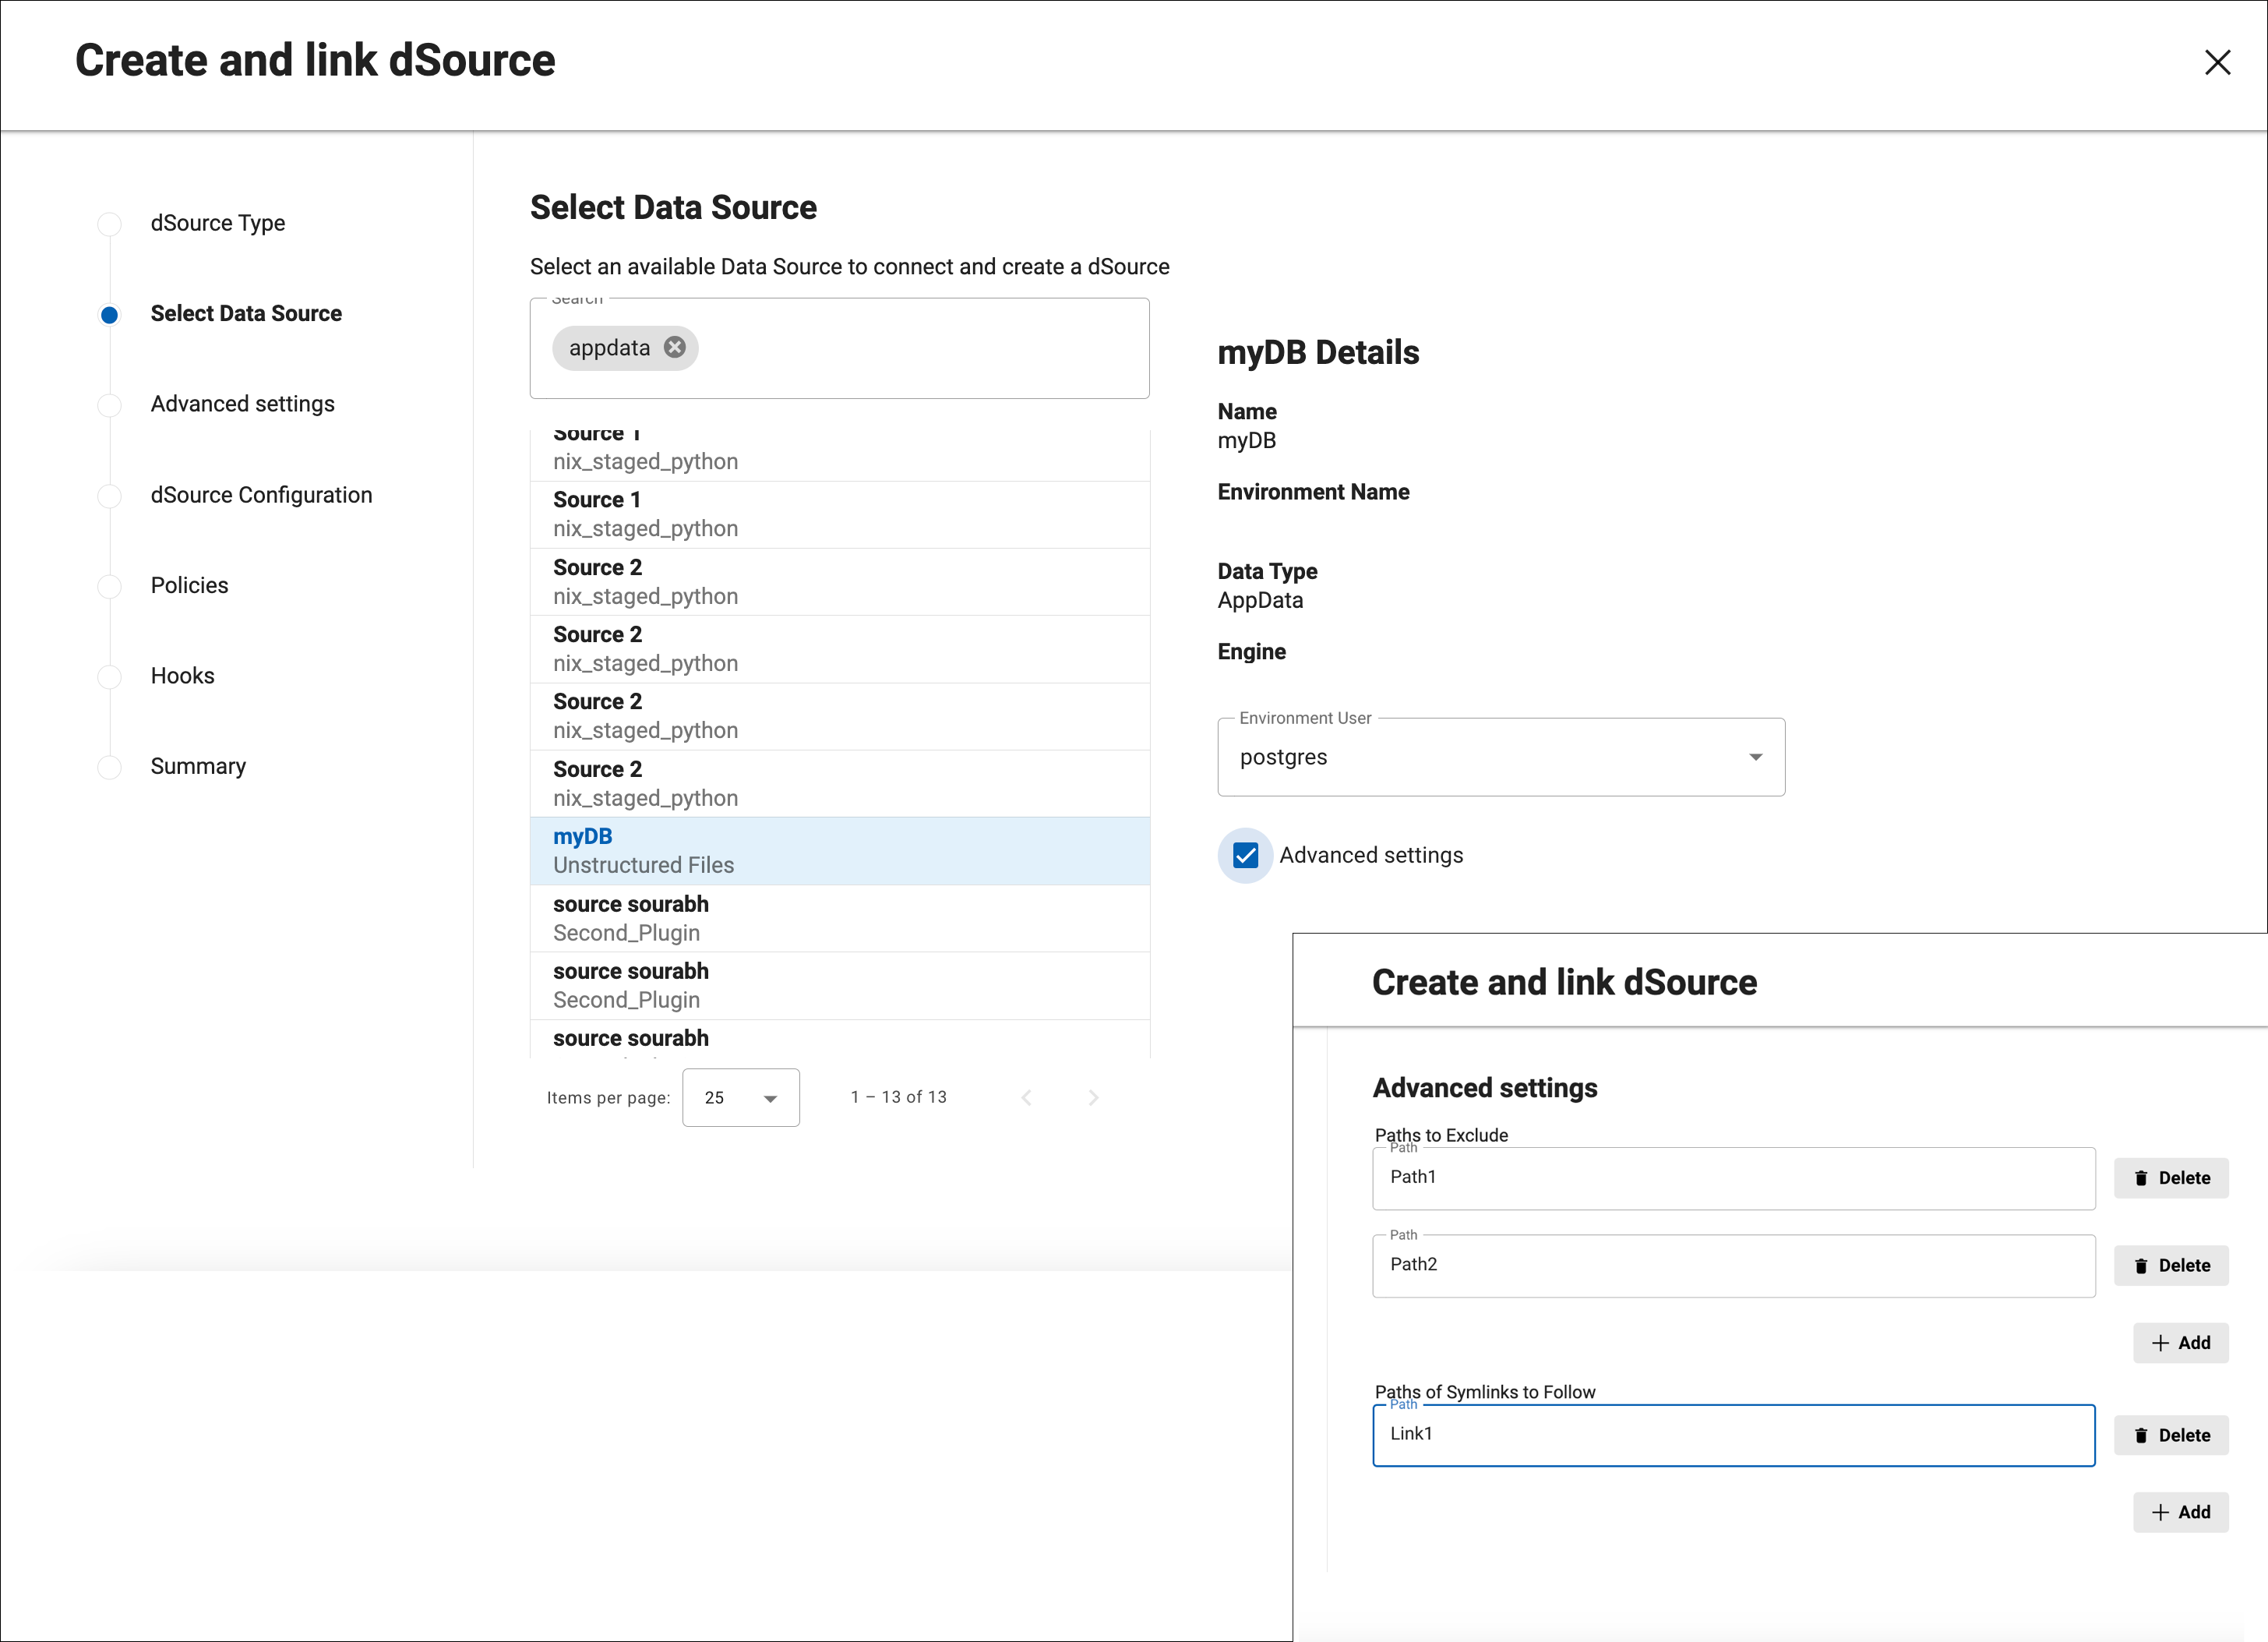Delete the Link1 symlink entry
The image size is (2268, 1642).
(2170, 1435)
